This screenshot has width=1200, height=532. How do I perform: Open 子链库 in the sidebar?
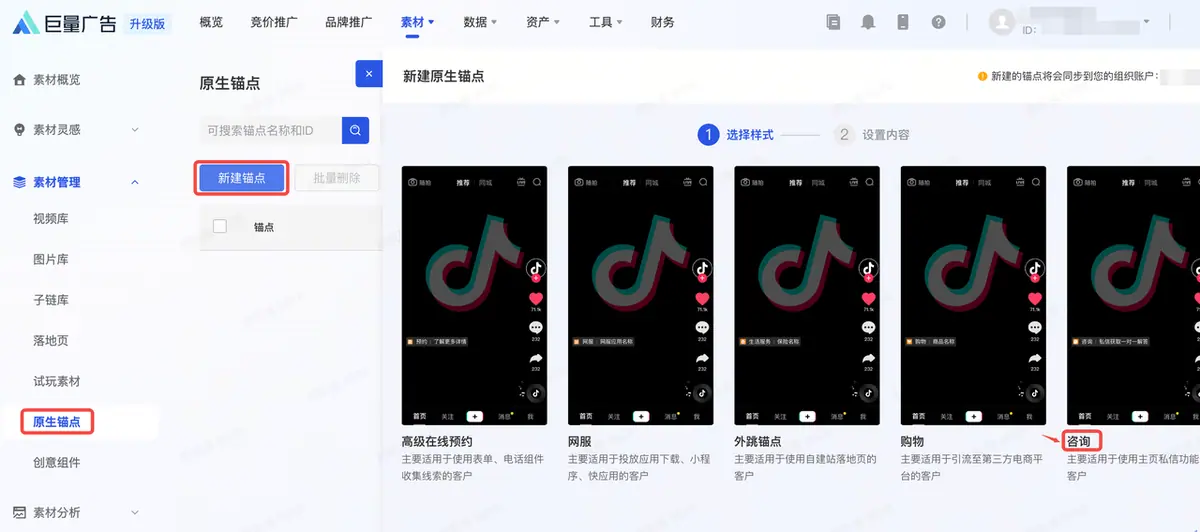(51, 300)
